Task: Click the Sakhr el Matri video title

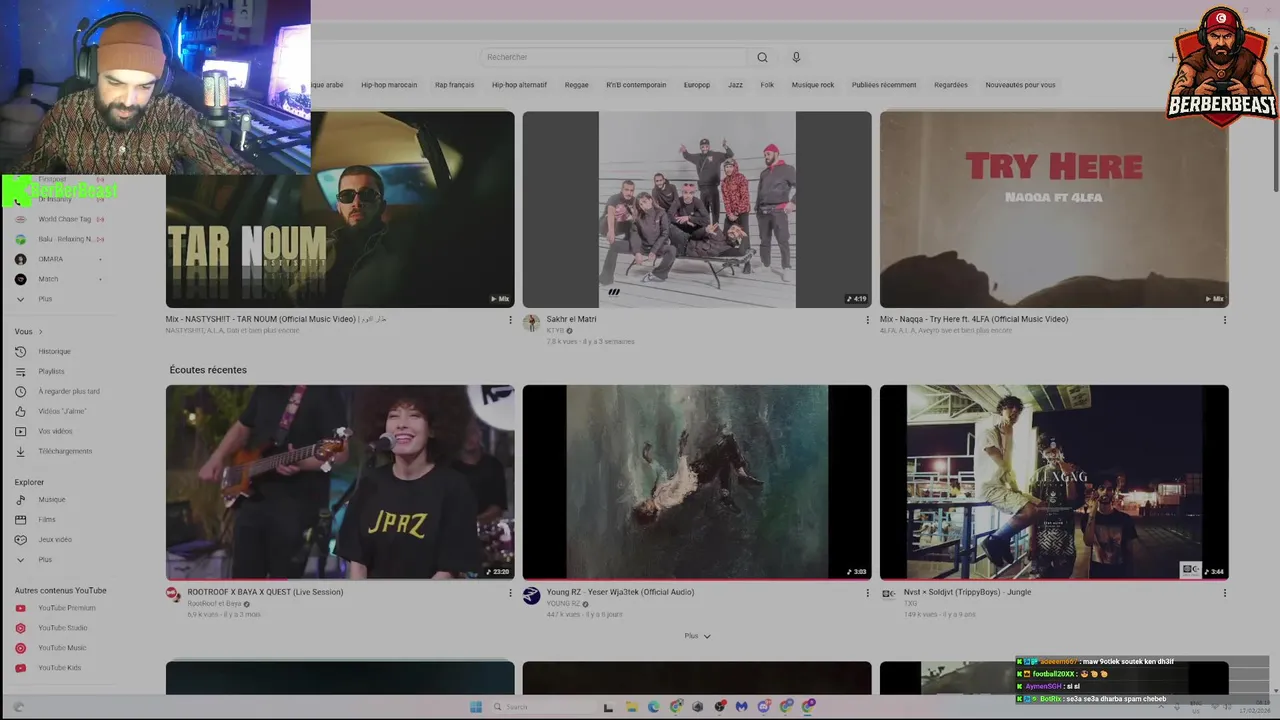Action: point(571,319)
